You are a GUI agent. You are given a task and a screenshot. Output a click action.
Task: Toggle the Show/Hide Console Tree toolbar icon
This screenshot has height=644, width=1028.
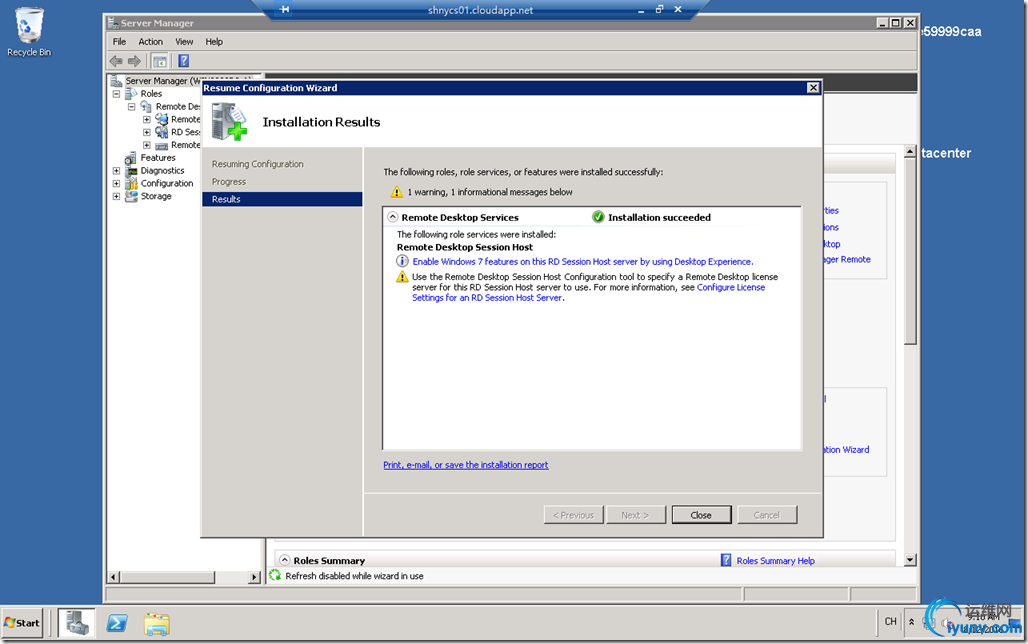pos(160,61)
